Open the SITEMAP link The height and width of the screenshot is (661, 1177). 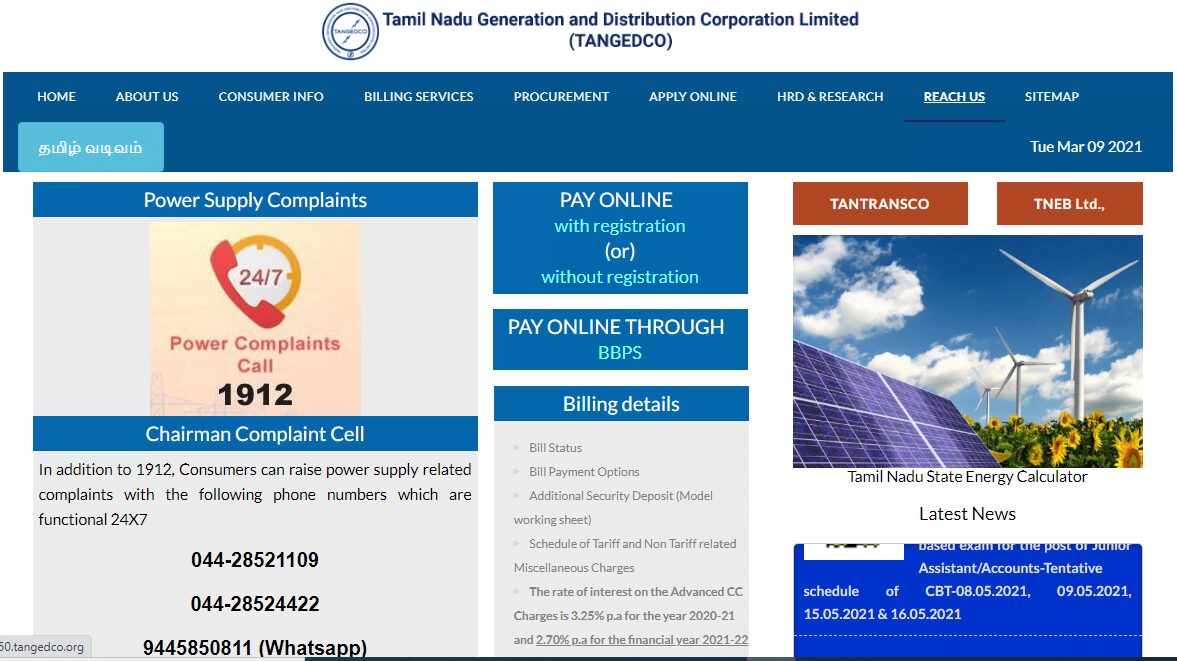click(x=1051, y=97)
